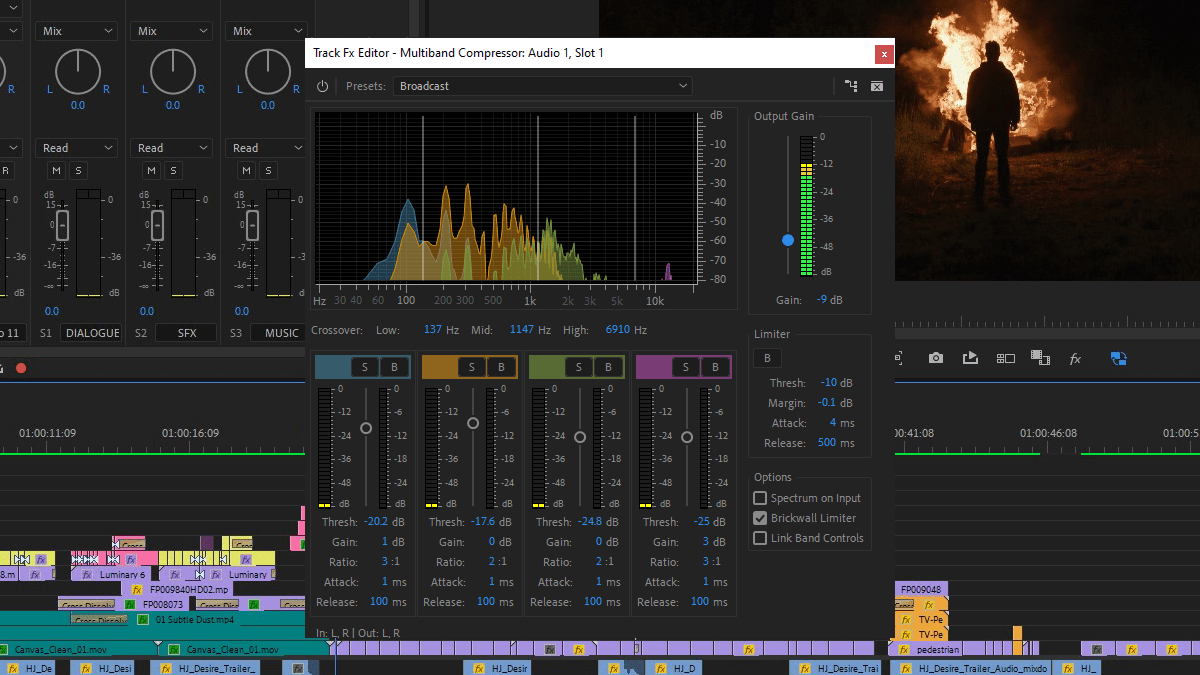Click the Comparison View film icon
This screenshot has width=1200, height=675.
(x=1040, y=357)
